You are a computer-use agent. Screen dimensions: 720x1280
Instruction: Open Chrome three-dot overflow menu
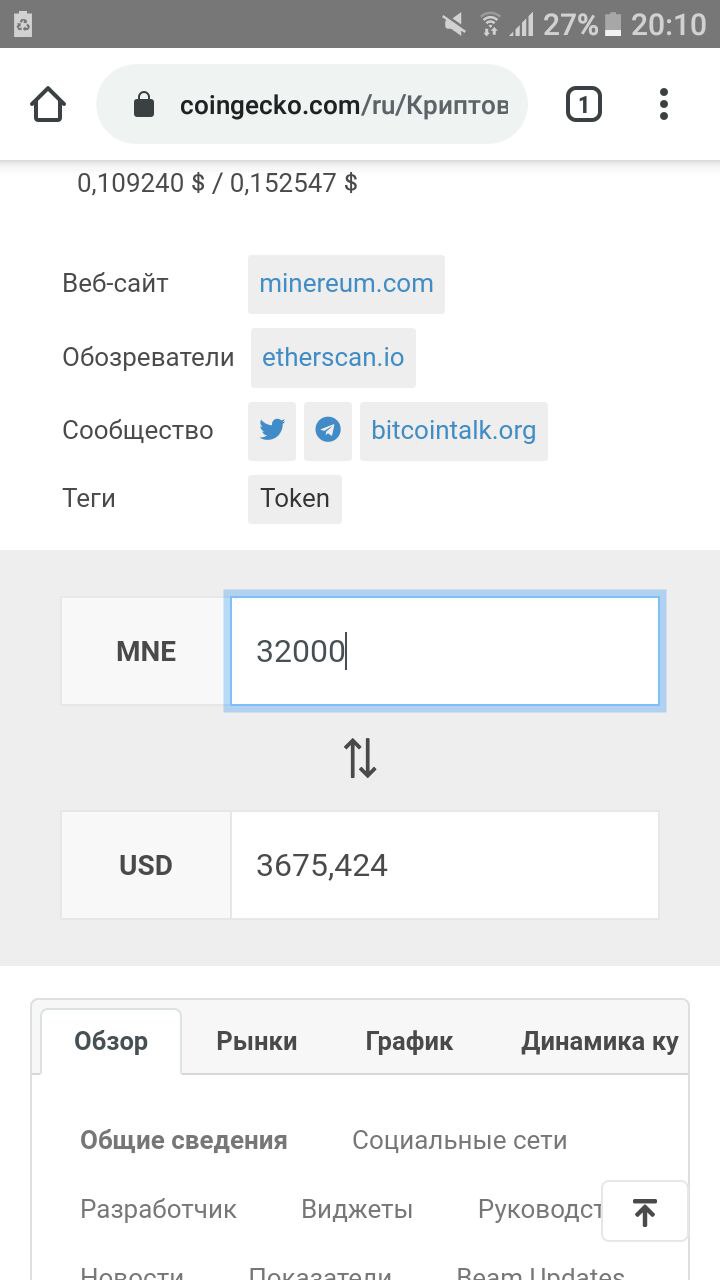663,105
